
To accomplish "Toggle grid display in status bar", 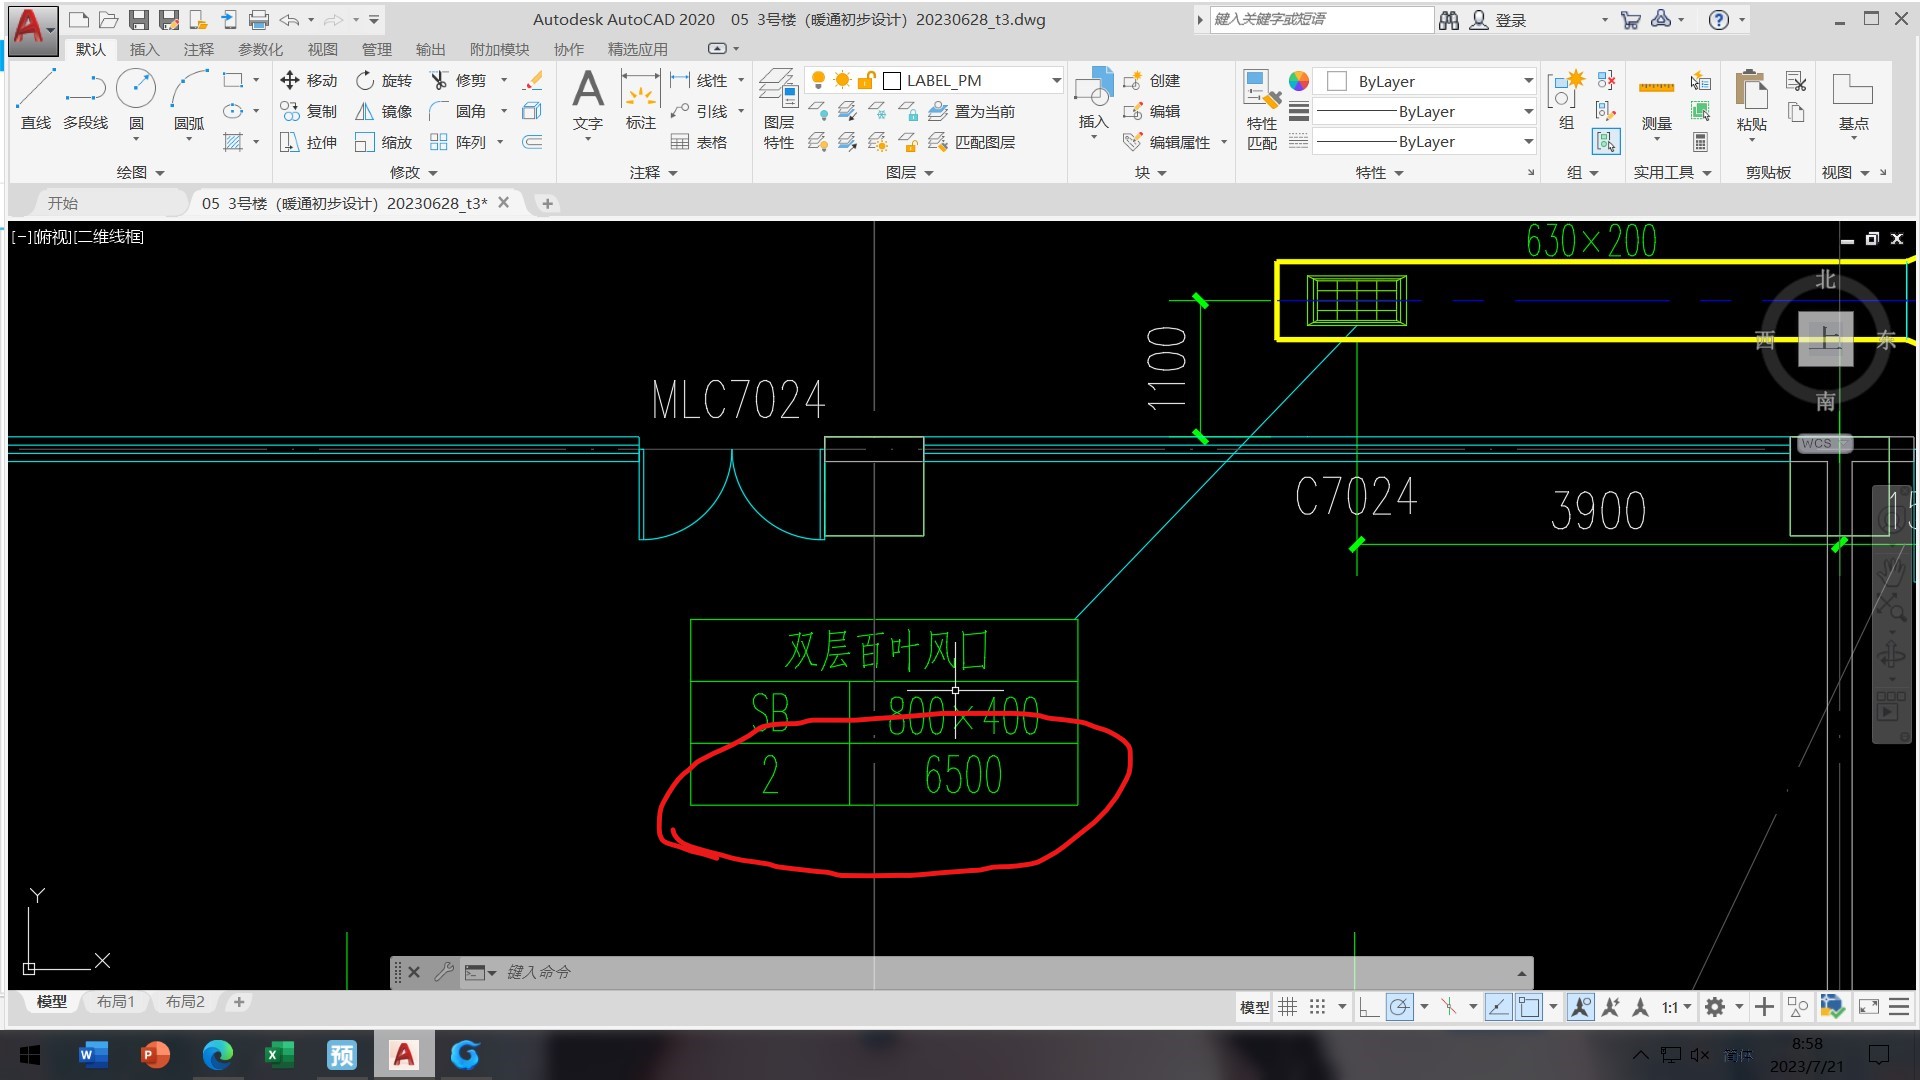I will click(x=1288, y=1007).
